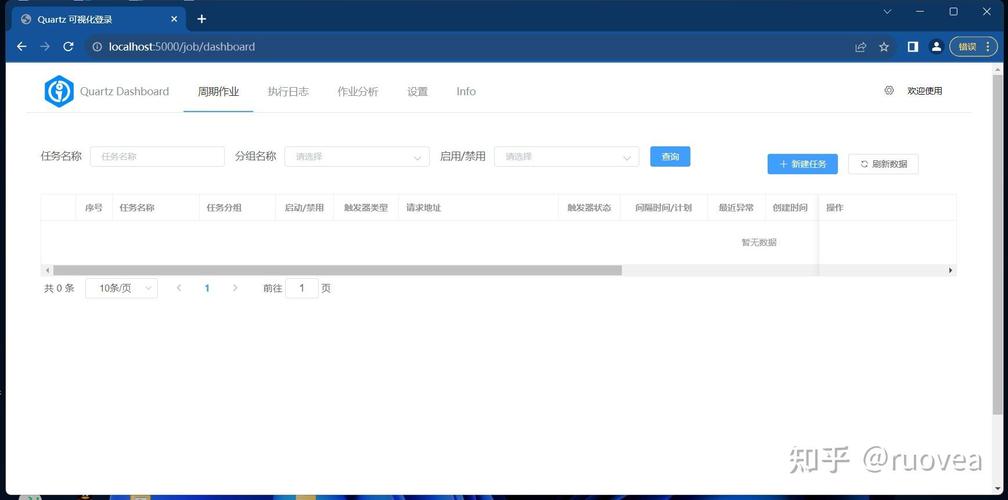Click the 暂无数据 empty table text
Viewport: 1008px width, 500px height.
(x=759, y=242)
